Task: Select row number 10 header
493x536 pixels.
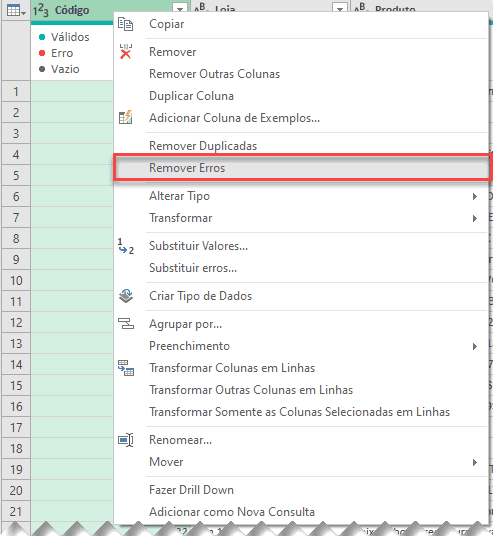Action: tap(16, 281)
